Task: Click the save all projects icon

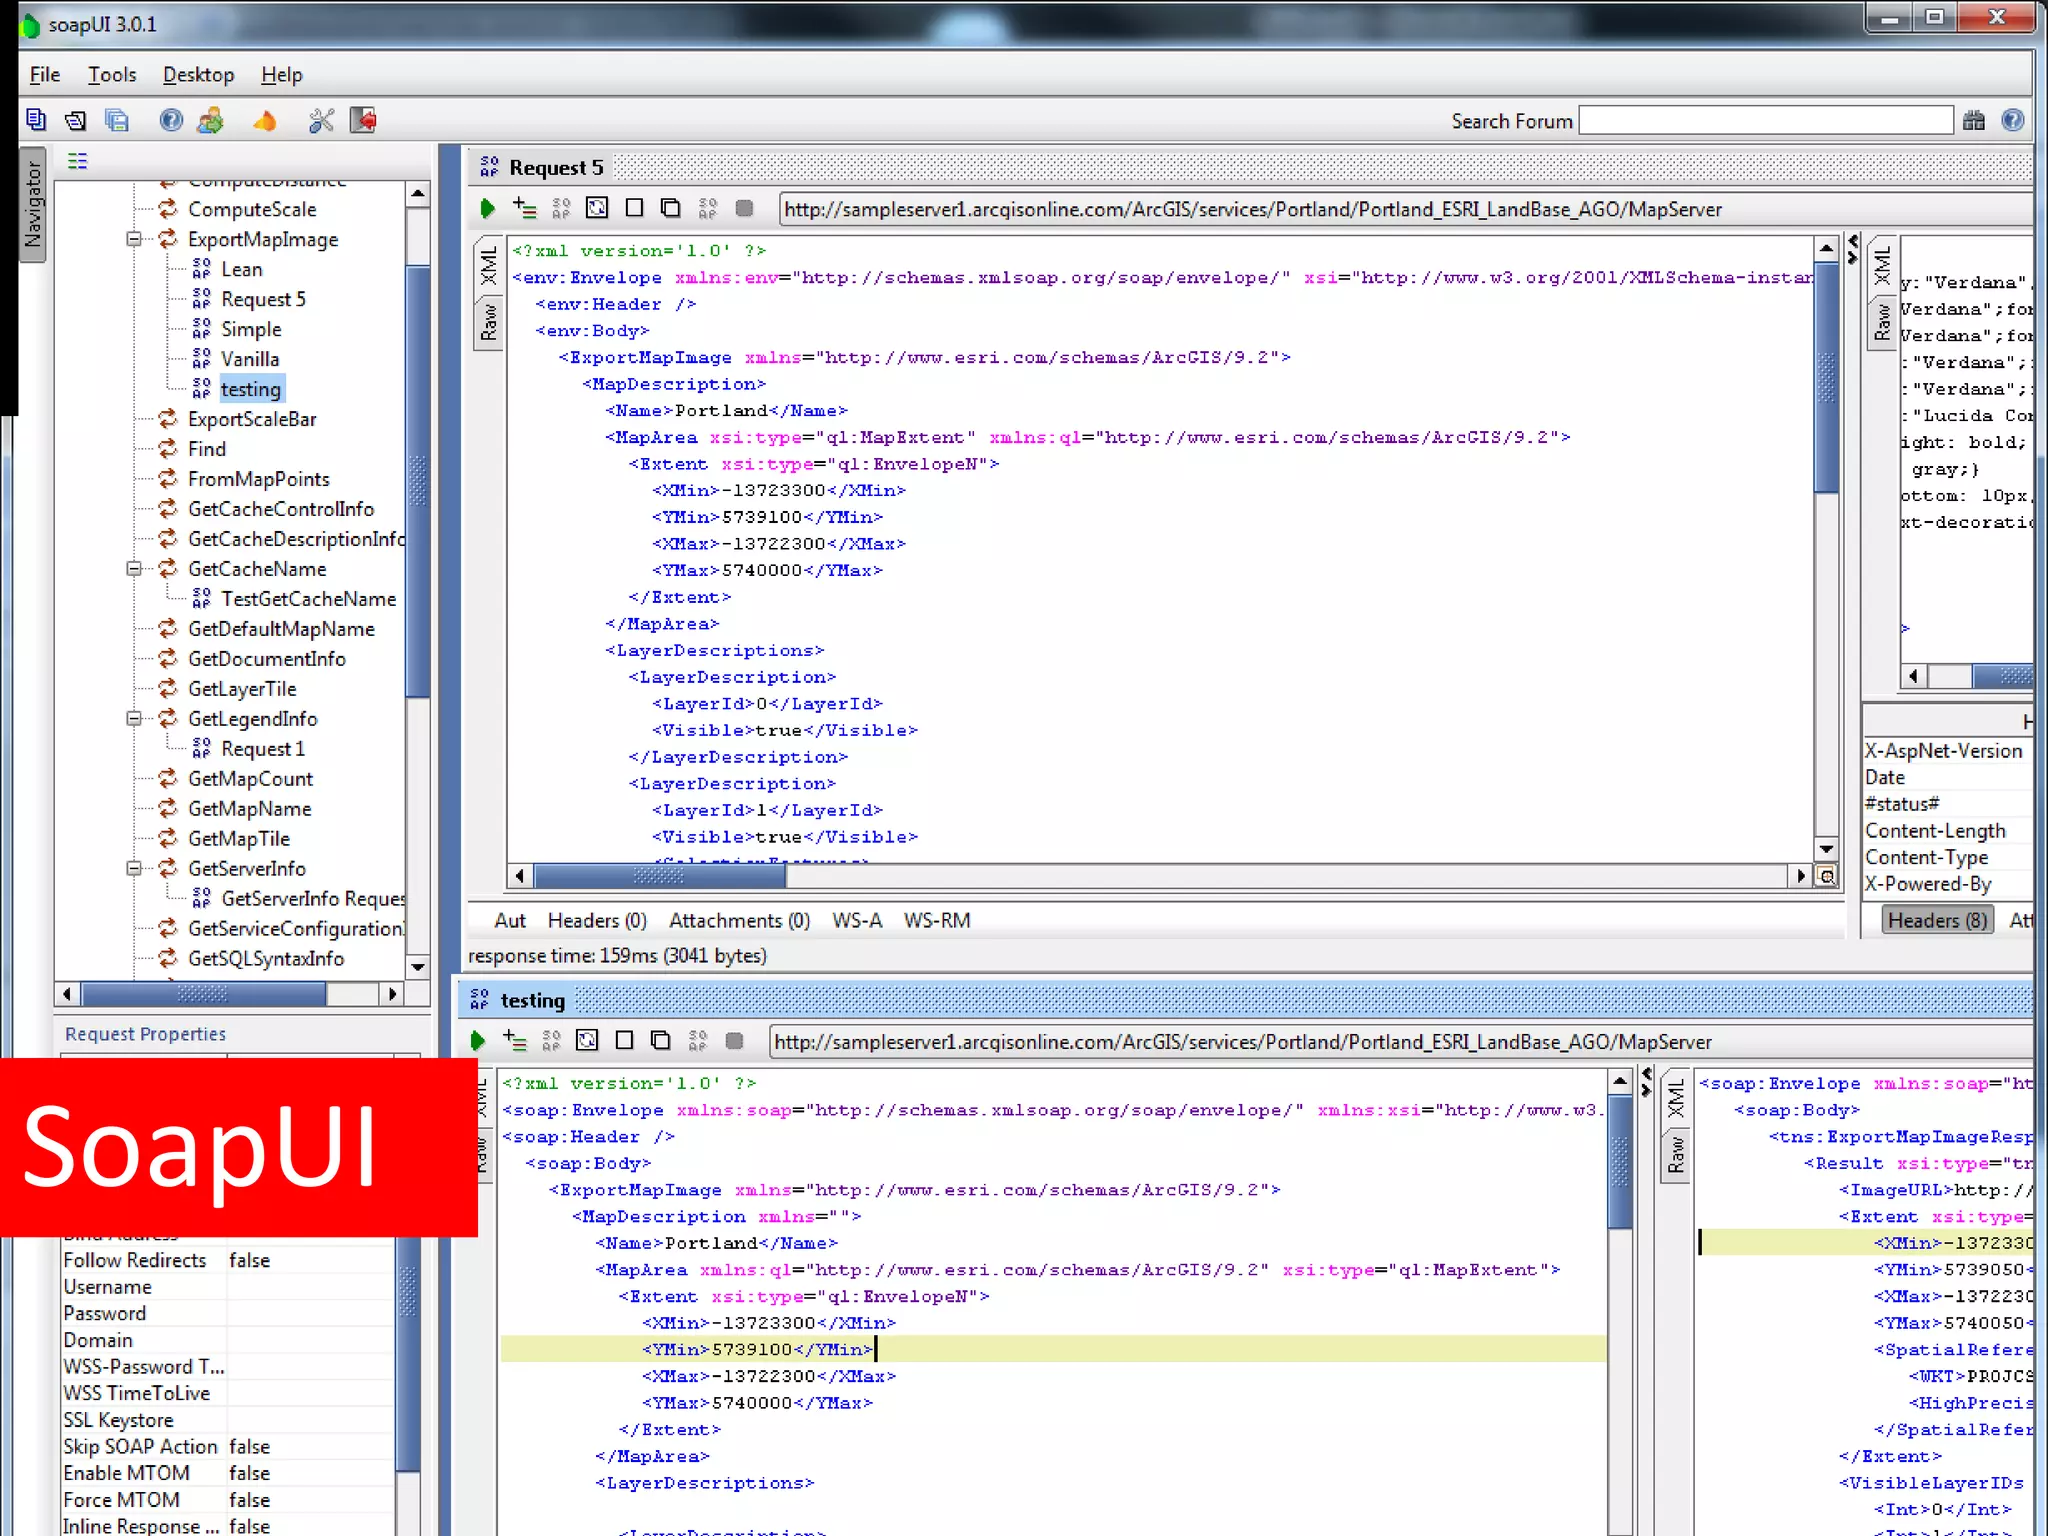Action: click(117, 120)
